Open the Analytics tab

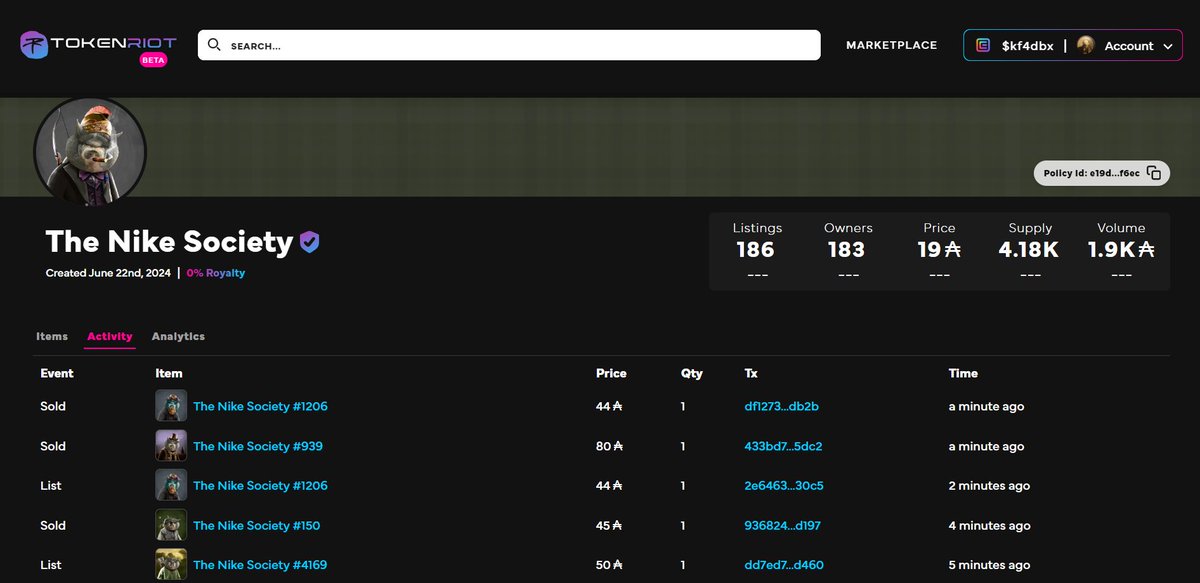(x=178, y=336)
